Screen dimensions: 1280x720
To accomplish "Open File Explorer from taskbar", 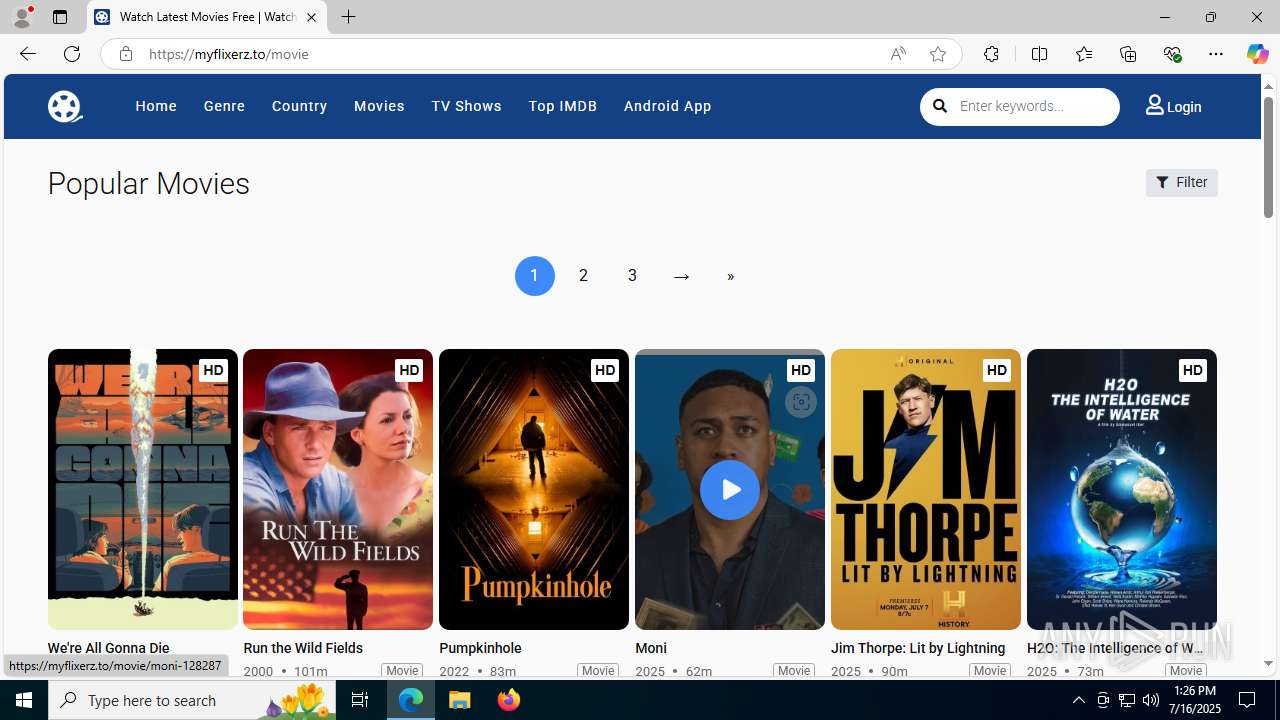I will pyautogui.click(x=460, y=700).
